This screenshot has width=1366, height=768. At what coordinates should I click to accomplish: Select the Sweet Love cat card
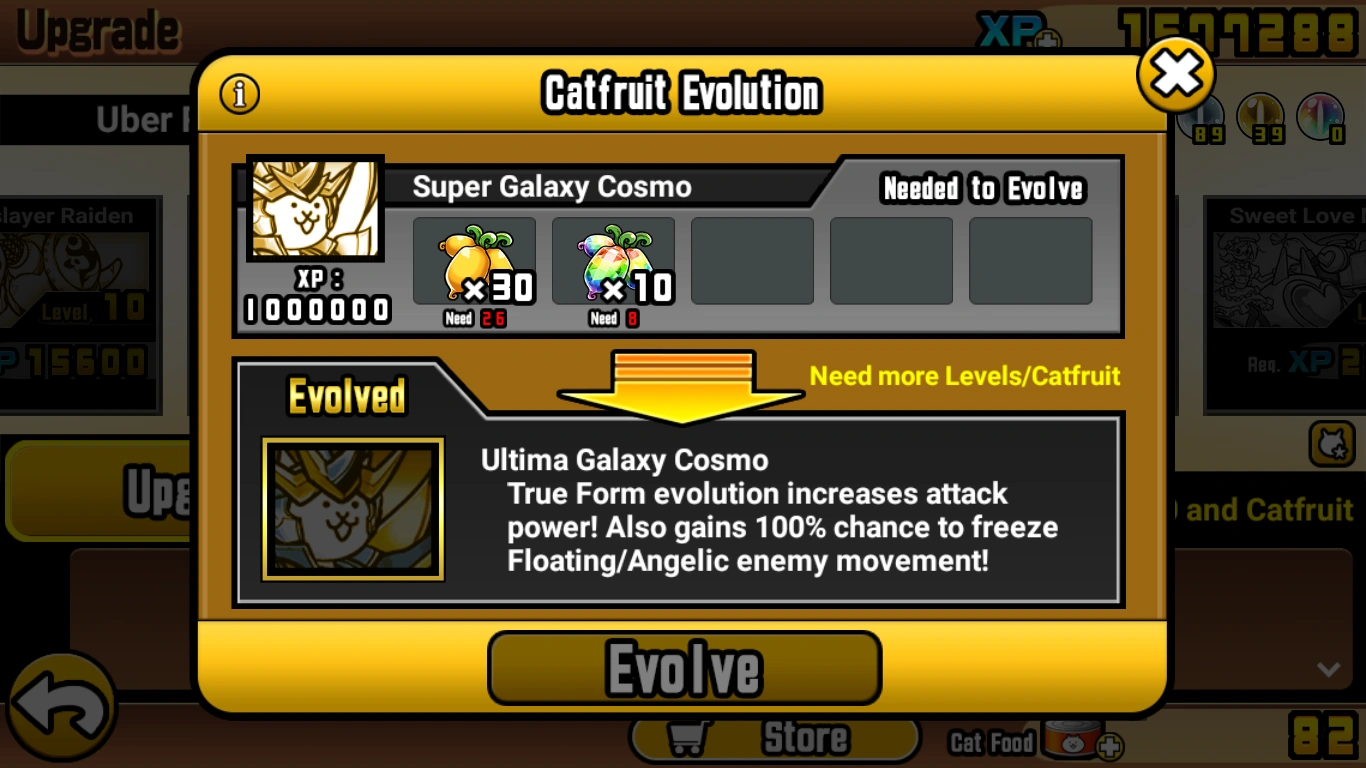1285,304
